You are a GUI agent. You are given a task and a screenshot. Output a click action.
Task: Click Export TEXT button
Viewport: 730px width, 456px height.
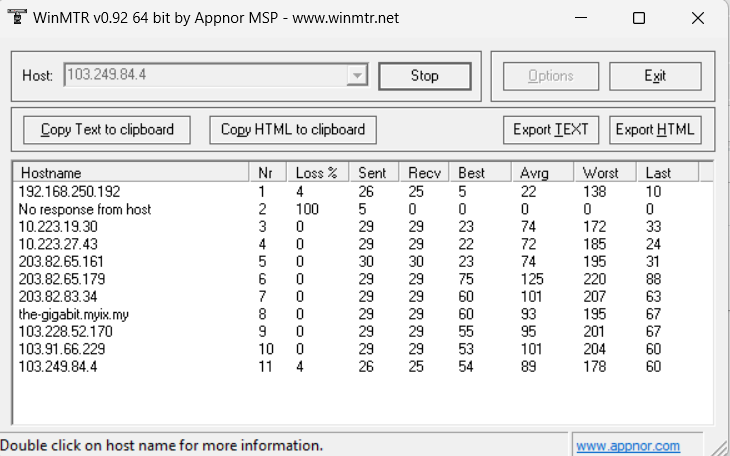[x=551, y=129]
